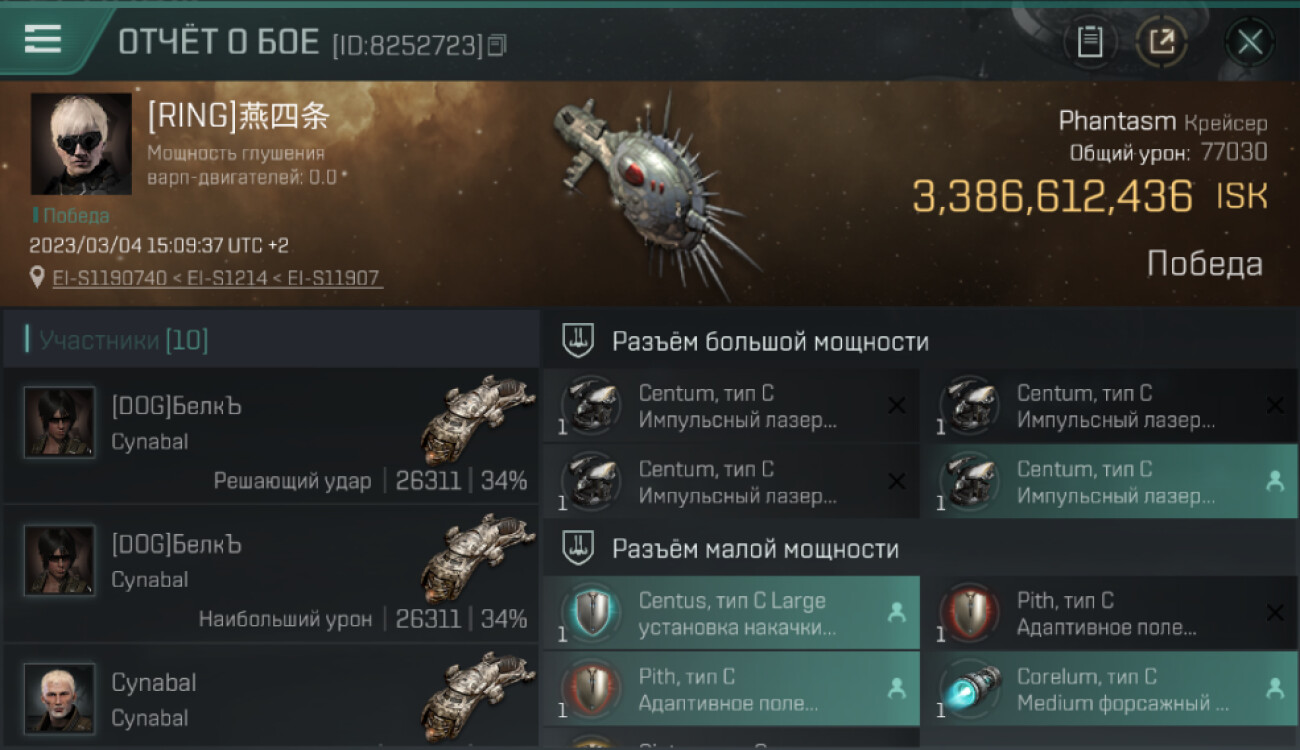The image size is (1300, 750).
Task: Select the Участники [10] tab
Action: pos(124,341)
